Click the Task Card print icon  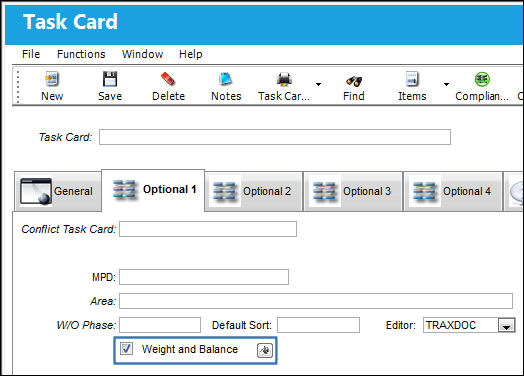[x=284, y=79]
